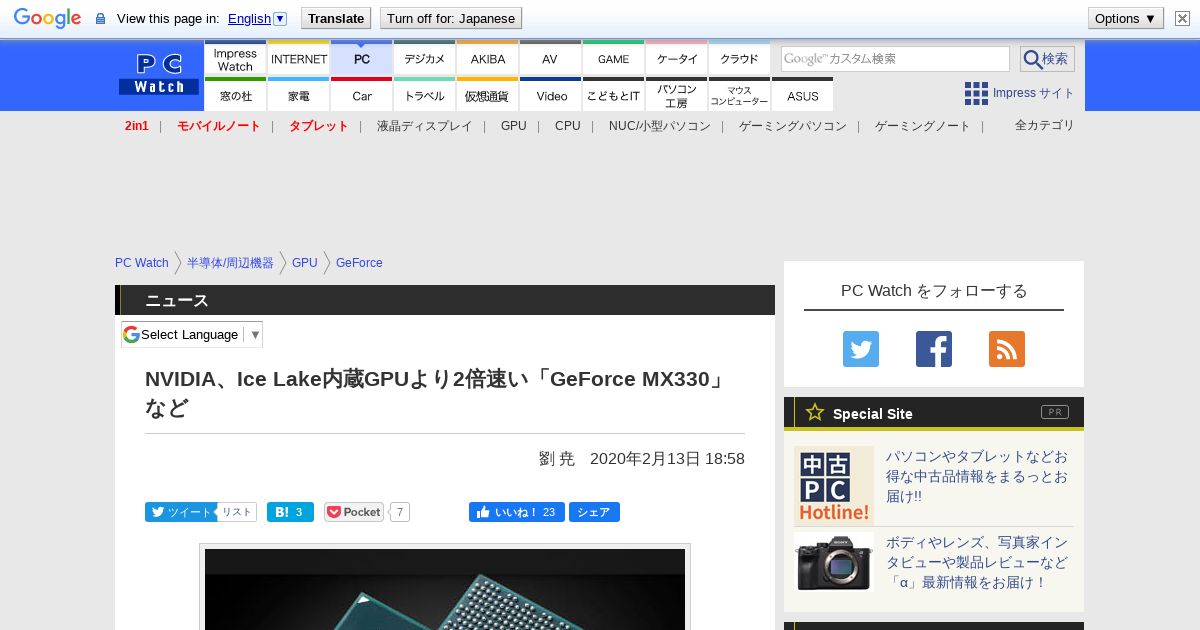Click the author name 劉 尭
The image size is (1200, 630).
pos(557,459)
